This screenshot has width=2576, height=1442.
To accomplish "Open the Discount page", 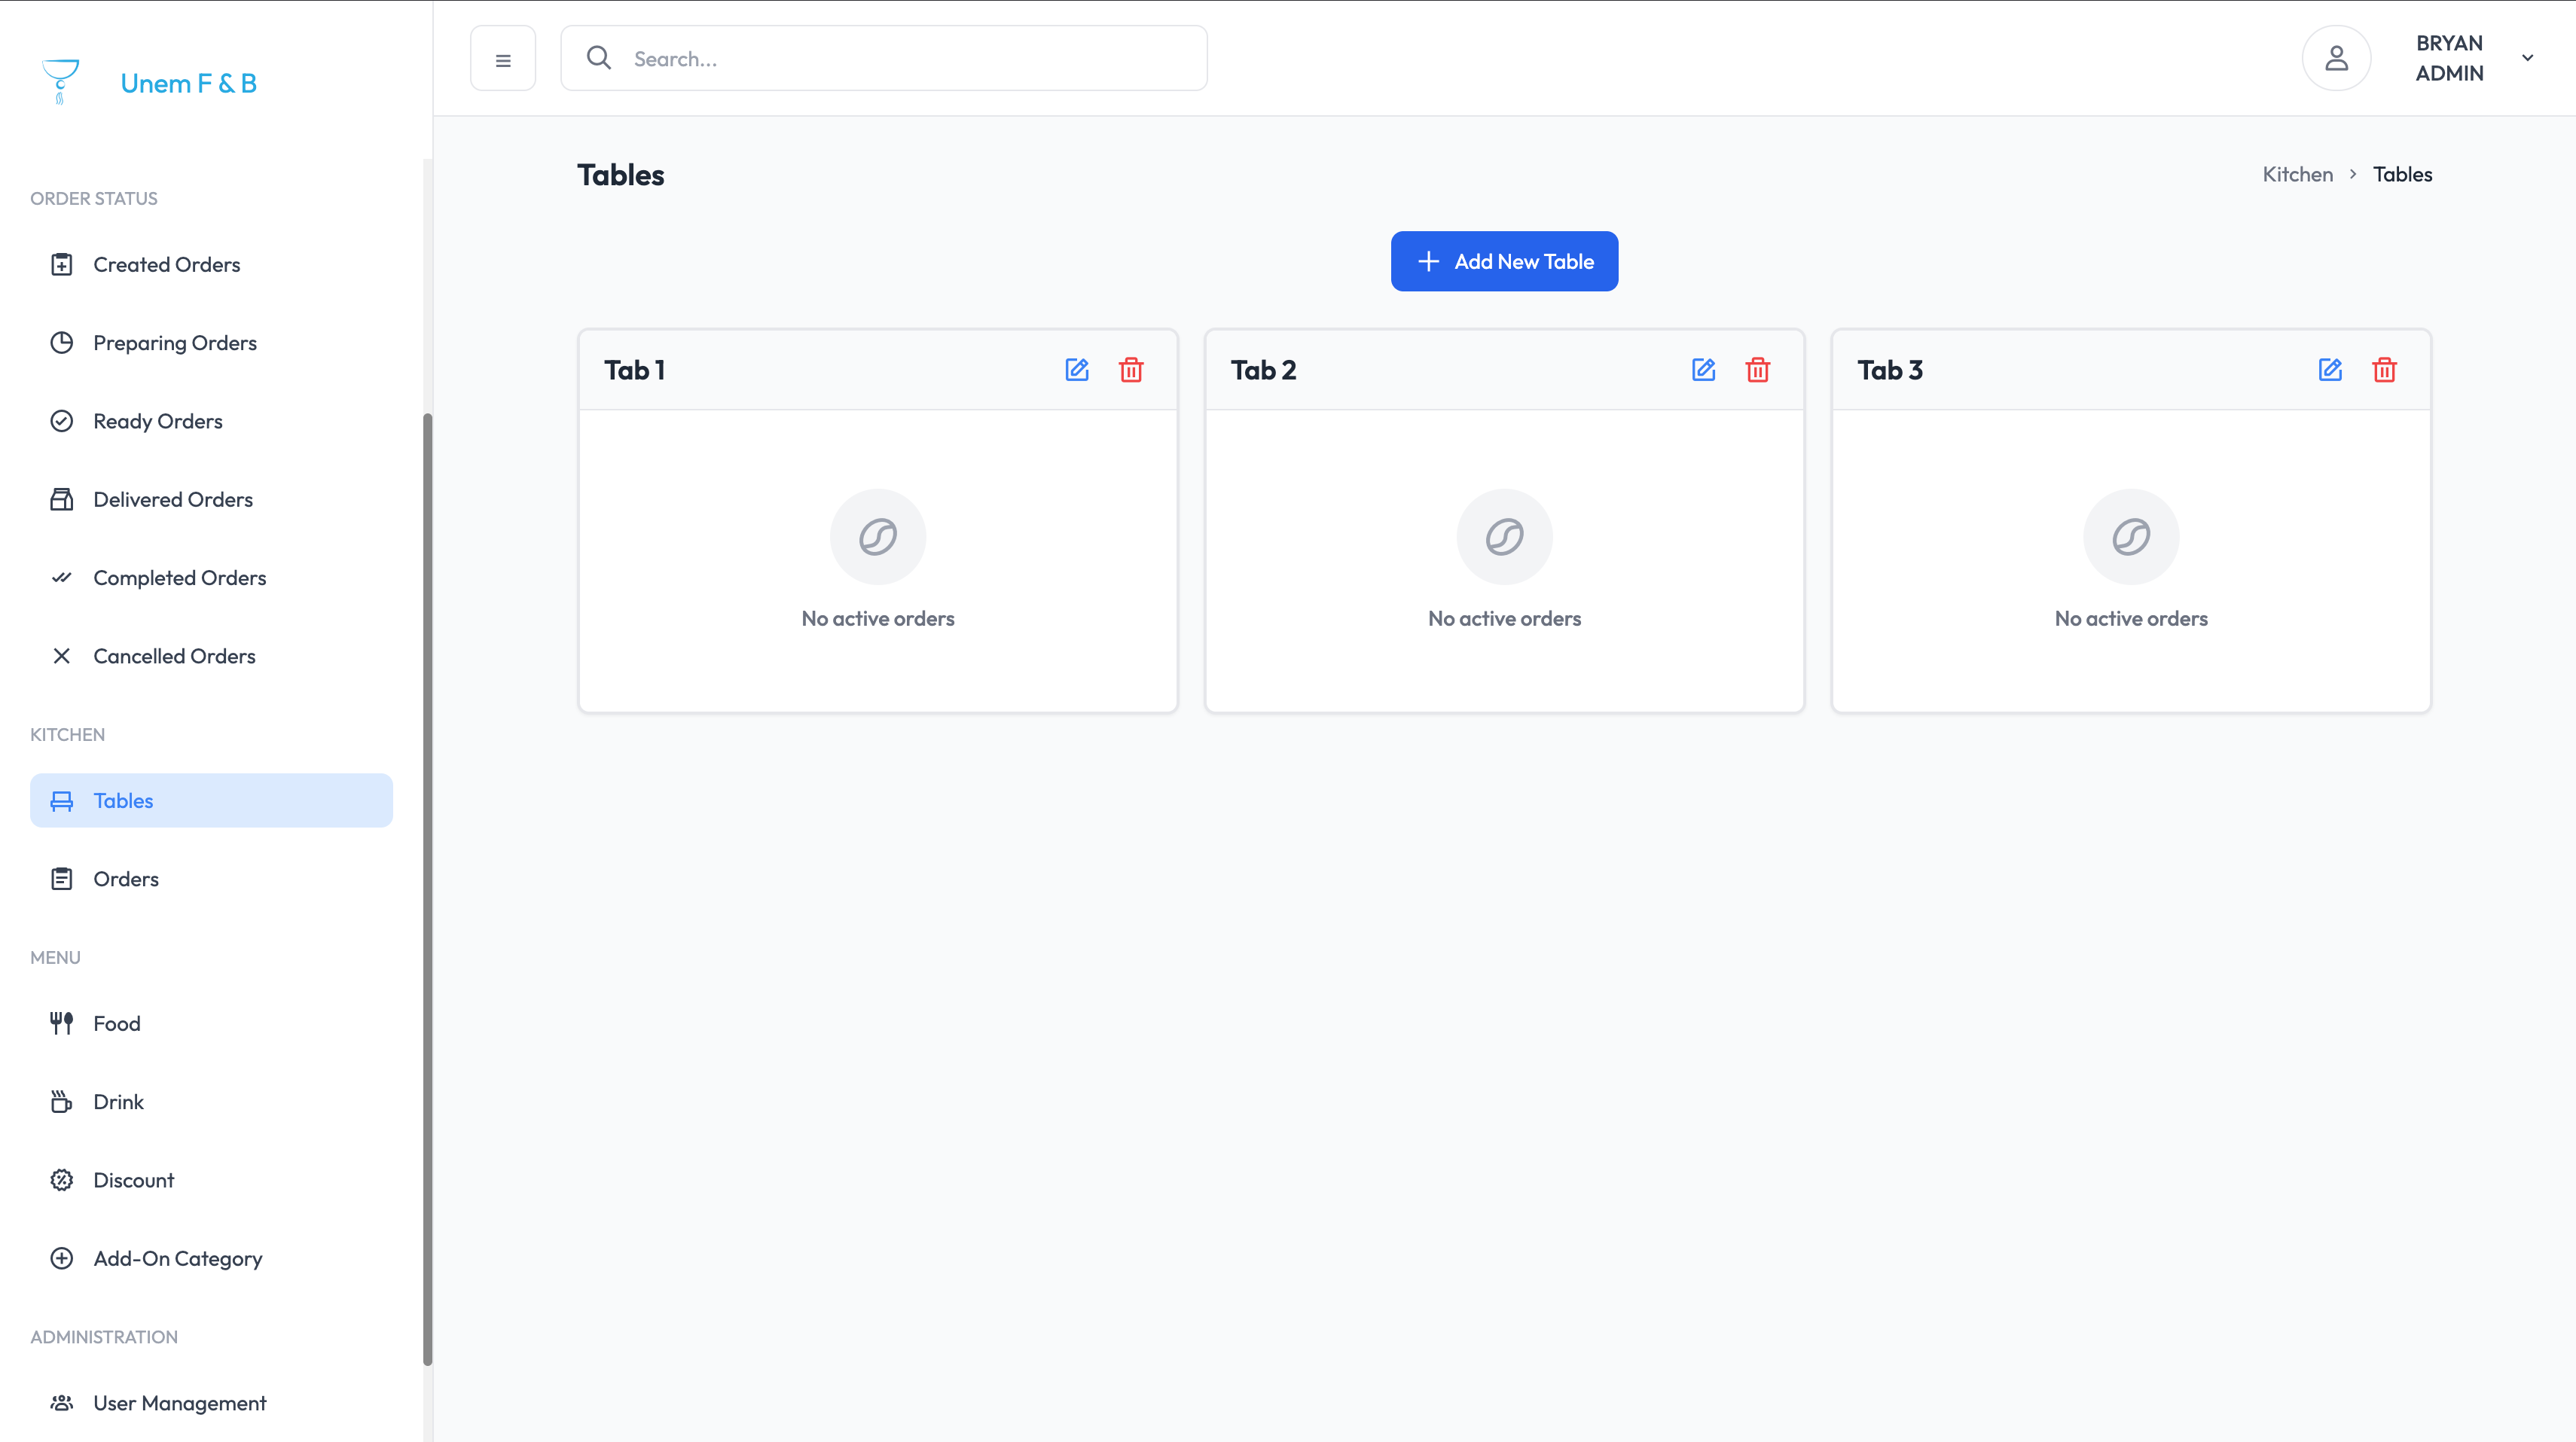I will coord(211,1180).
